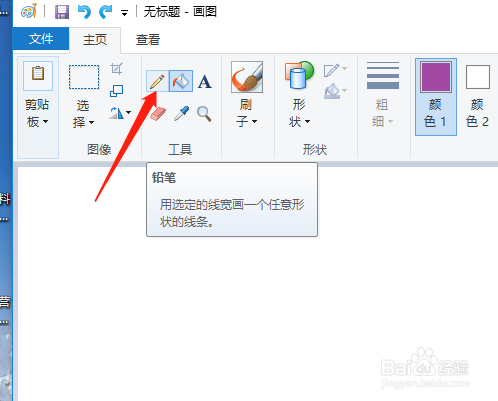Select the Text tool
This screenshot has width=498, height=401.
click(204, 81)
